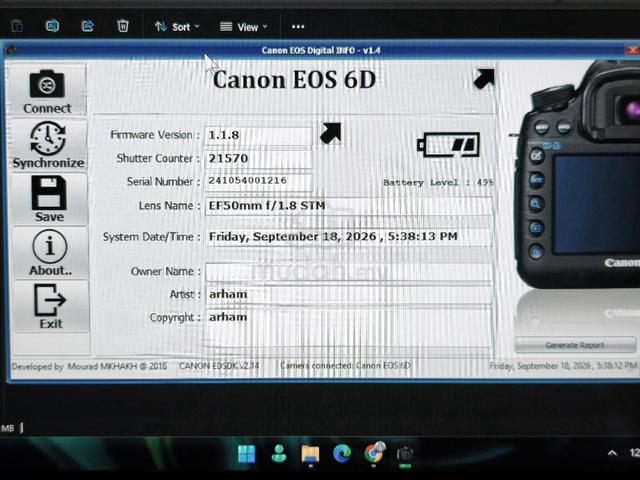Viewport: 640px width, 480px height.
Task: Click the Battery Level percentage text
Action: coord(438,182)
